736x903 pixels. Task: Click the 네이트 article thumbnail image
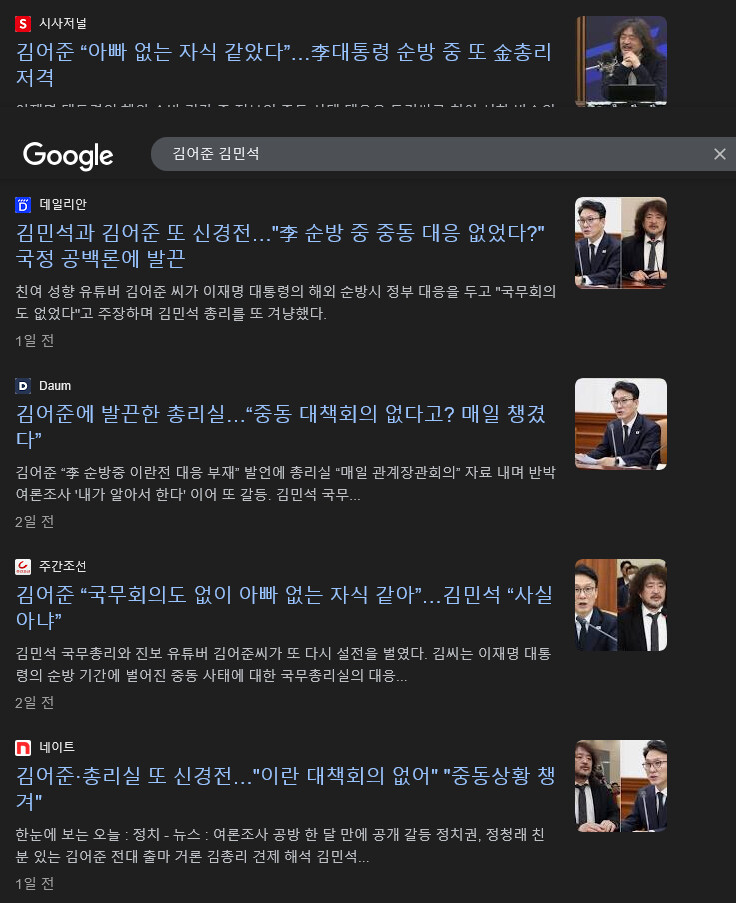[621, 786]
